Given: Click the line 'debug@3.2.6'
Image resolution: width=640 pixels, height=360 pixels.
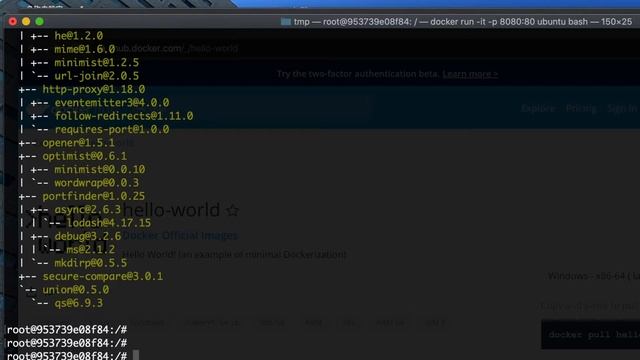Looking at the screenshot, I should [x=88, y=236].
